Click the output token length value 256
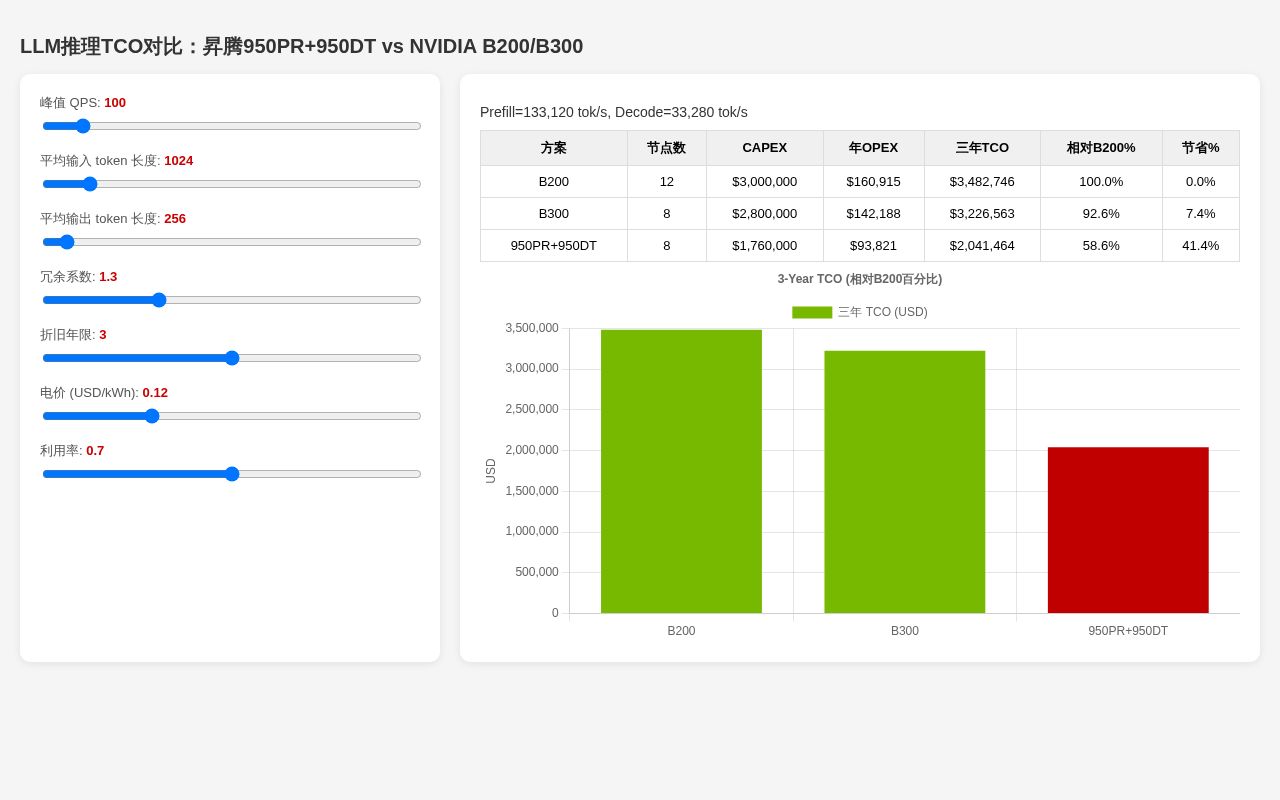 pyautogui.click(x=175, y=218)
